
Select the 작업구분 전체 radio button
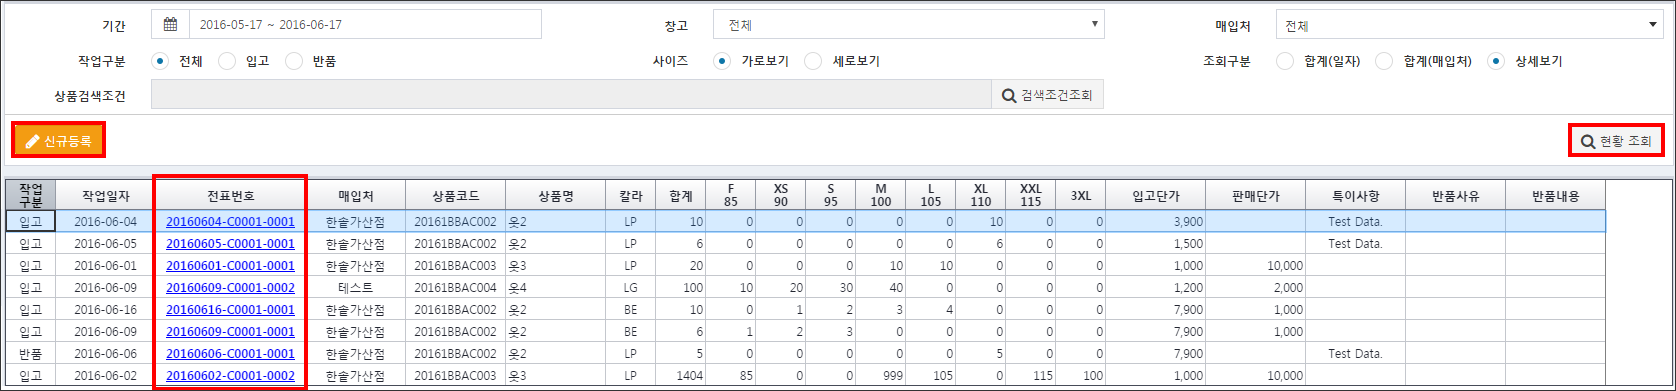pos(161,61)
